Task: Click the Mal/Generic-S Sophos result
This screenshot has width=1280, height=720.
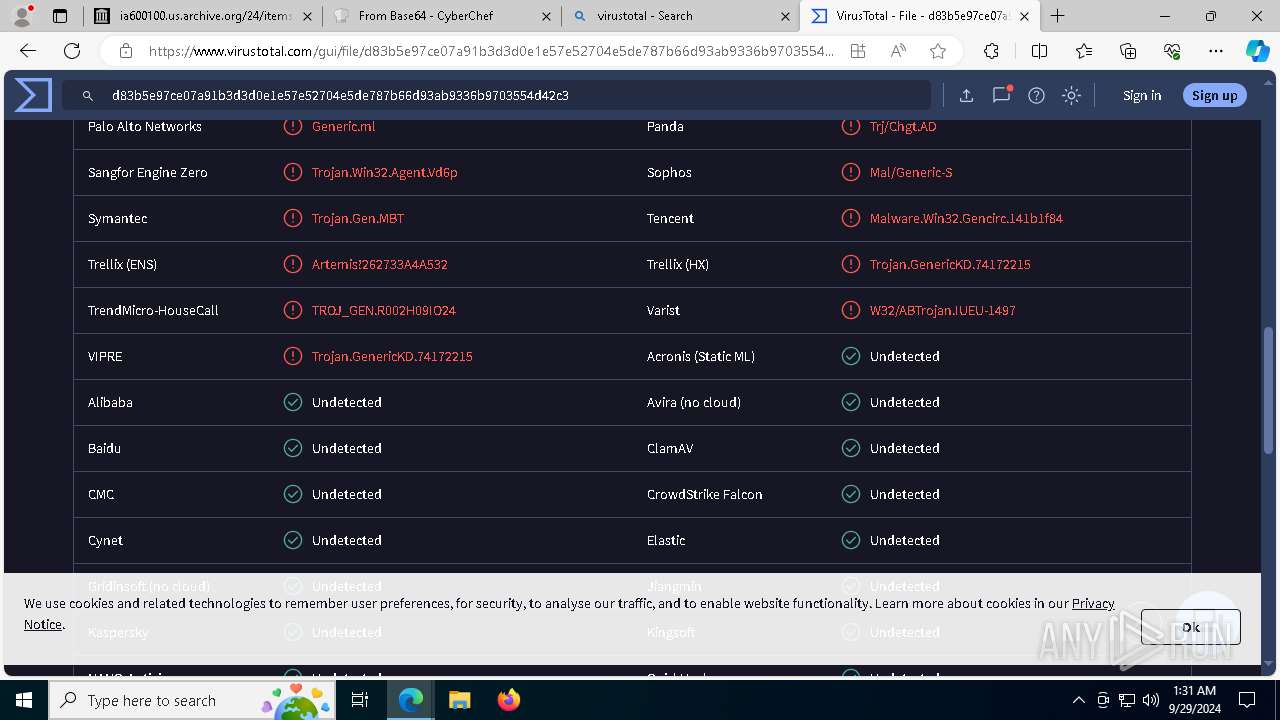Action: coord(911,172)
